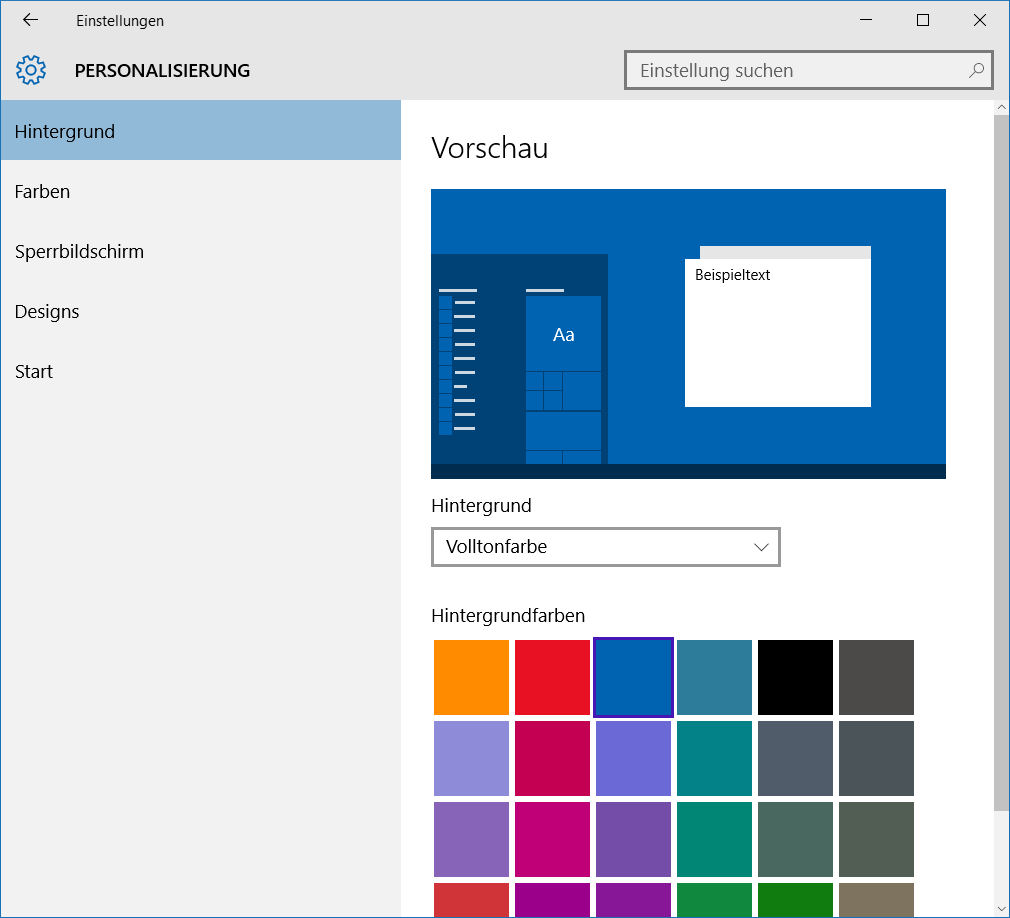Pick the orange background color

point(471,677)
